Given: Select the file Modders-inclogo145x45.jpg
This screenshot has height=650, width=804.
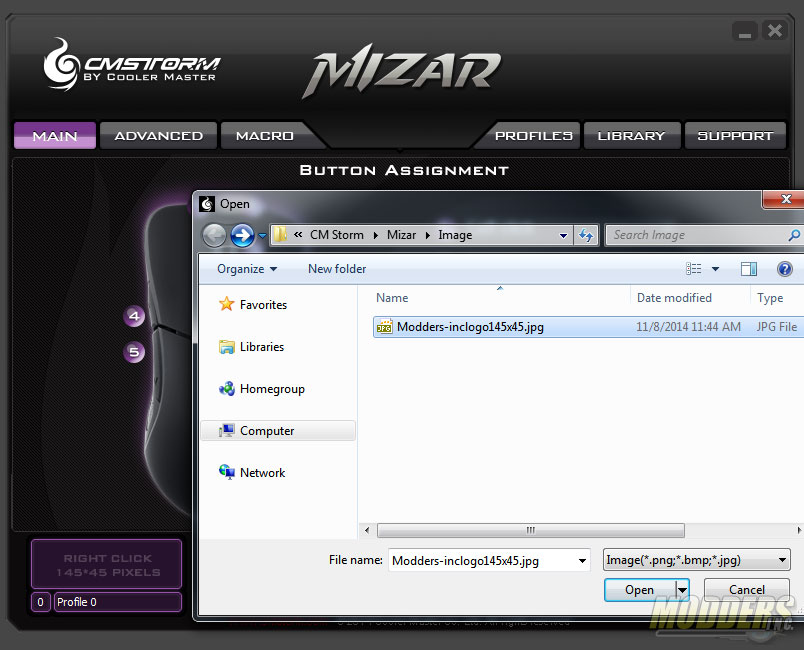Looking at the screenshot, I should click(589, 327).
